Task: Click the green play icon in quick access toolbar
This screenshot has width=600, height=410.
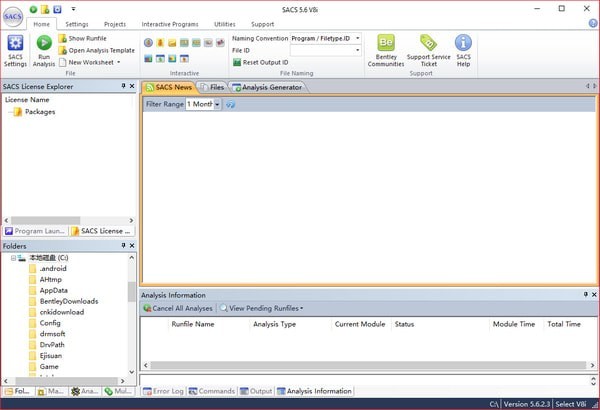Action: 33,9
